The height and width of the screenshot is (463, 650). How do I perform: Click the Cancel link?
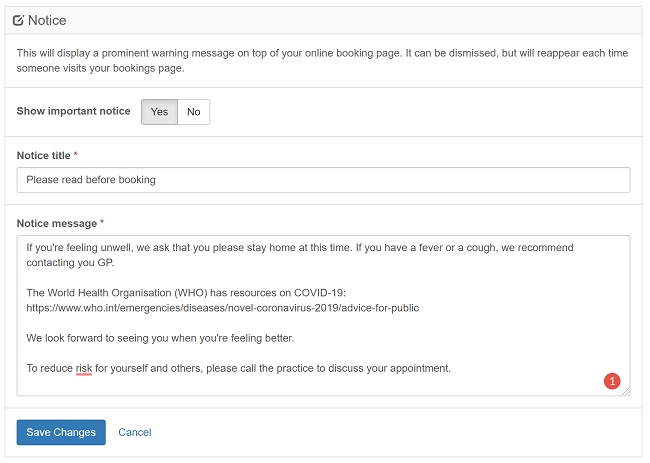135,432
